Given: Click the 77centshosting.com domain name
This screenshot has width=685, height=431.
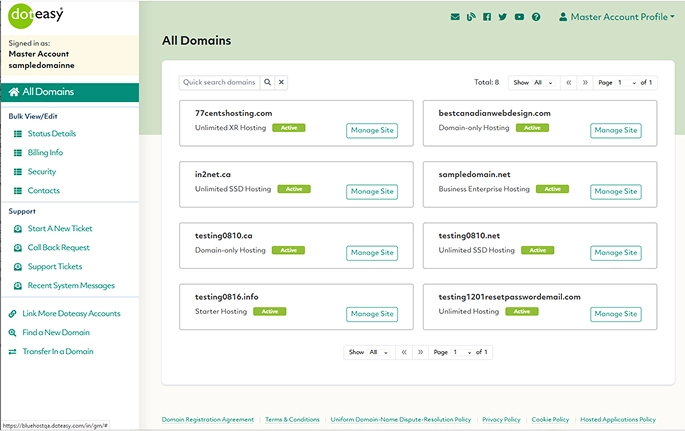Looking at the screenshot, I should click(233, 114).
